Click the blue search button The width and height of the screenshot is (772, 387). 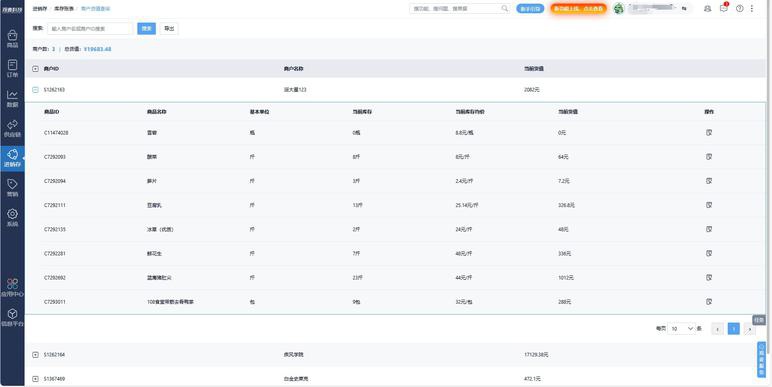146,29
